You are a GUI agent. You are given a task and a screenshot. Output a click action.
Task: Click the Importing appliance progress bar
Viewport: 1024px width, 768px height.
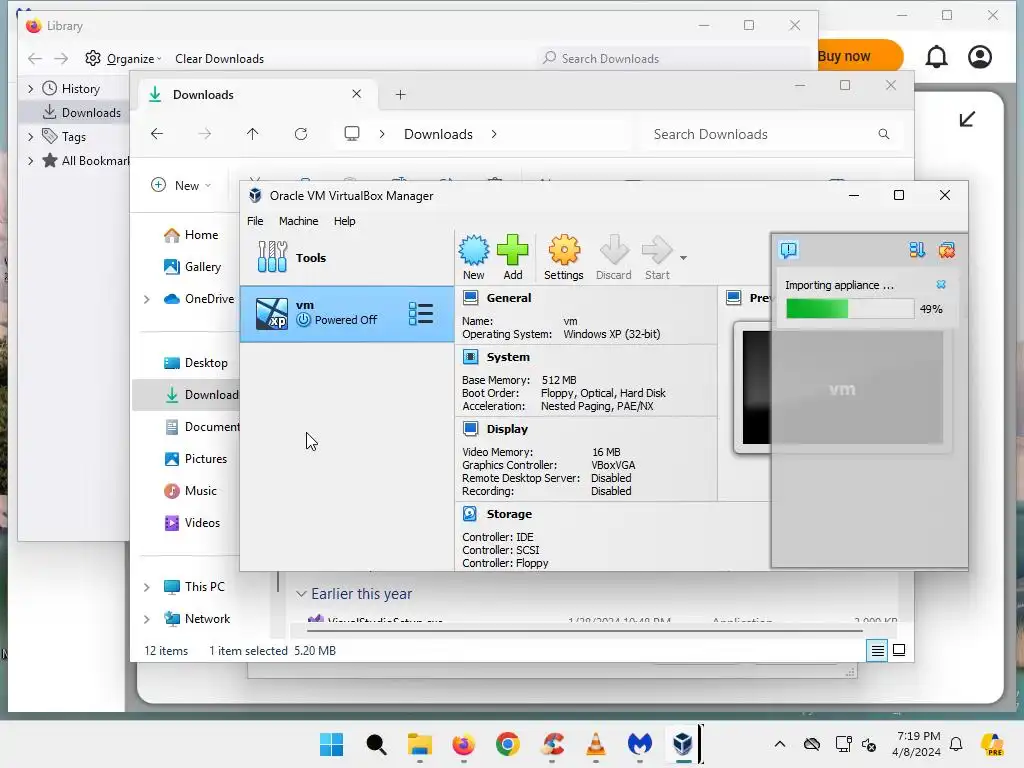click(x=850, y=309)
